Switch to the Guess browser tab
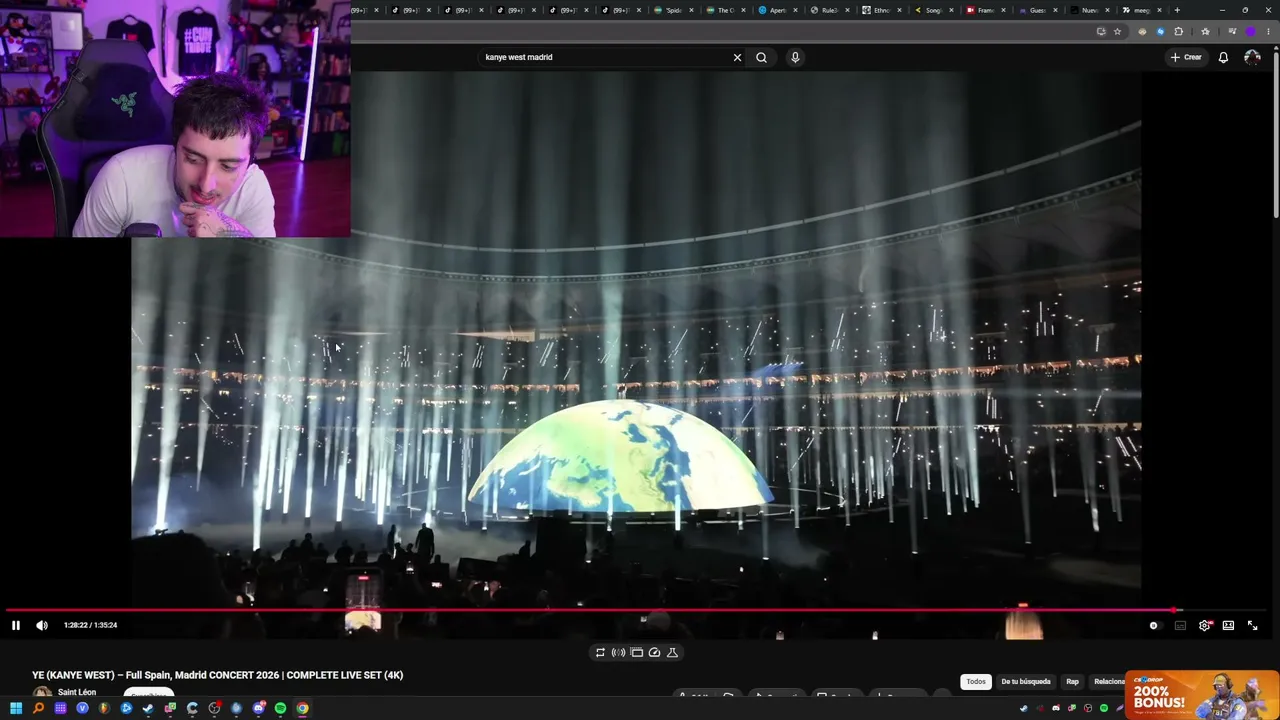This screenshot has height=720, width=1280. pyautogui.click(x=1038, y=10)
